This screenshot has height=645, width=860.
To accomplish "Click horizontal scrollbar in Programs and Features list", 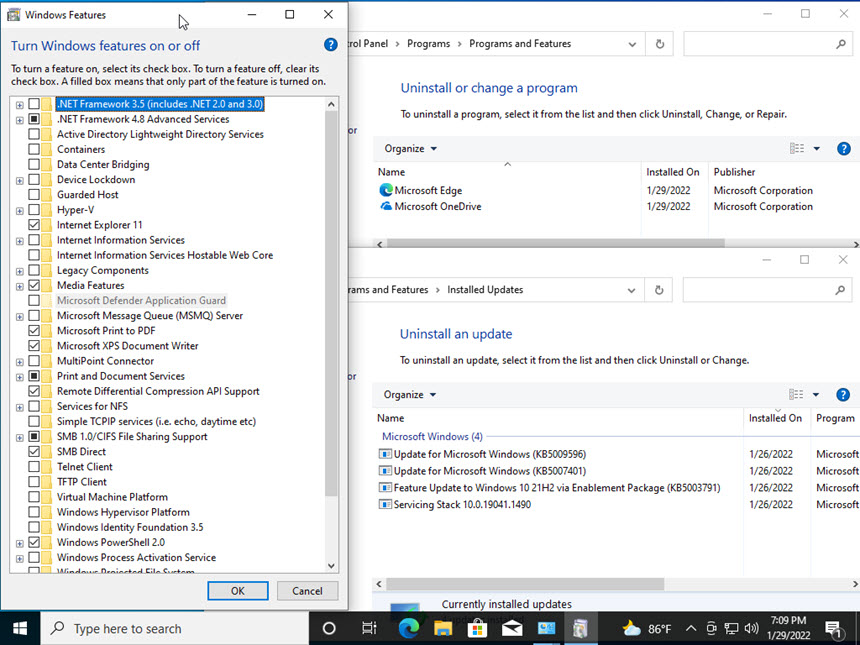I will [556, 244].
